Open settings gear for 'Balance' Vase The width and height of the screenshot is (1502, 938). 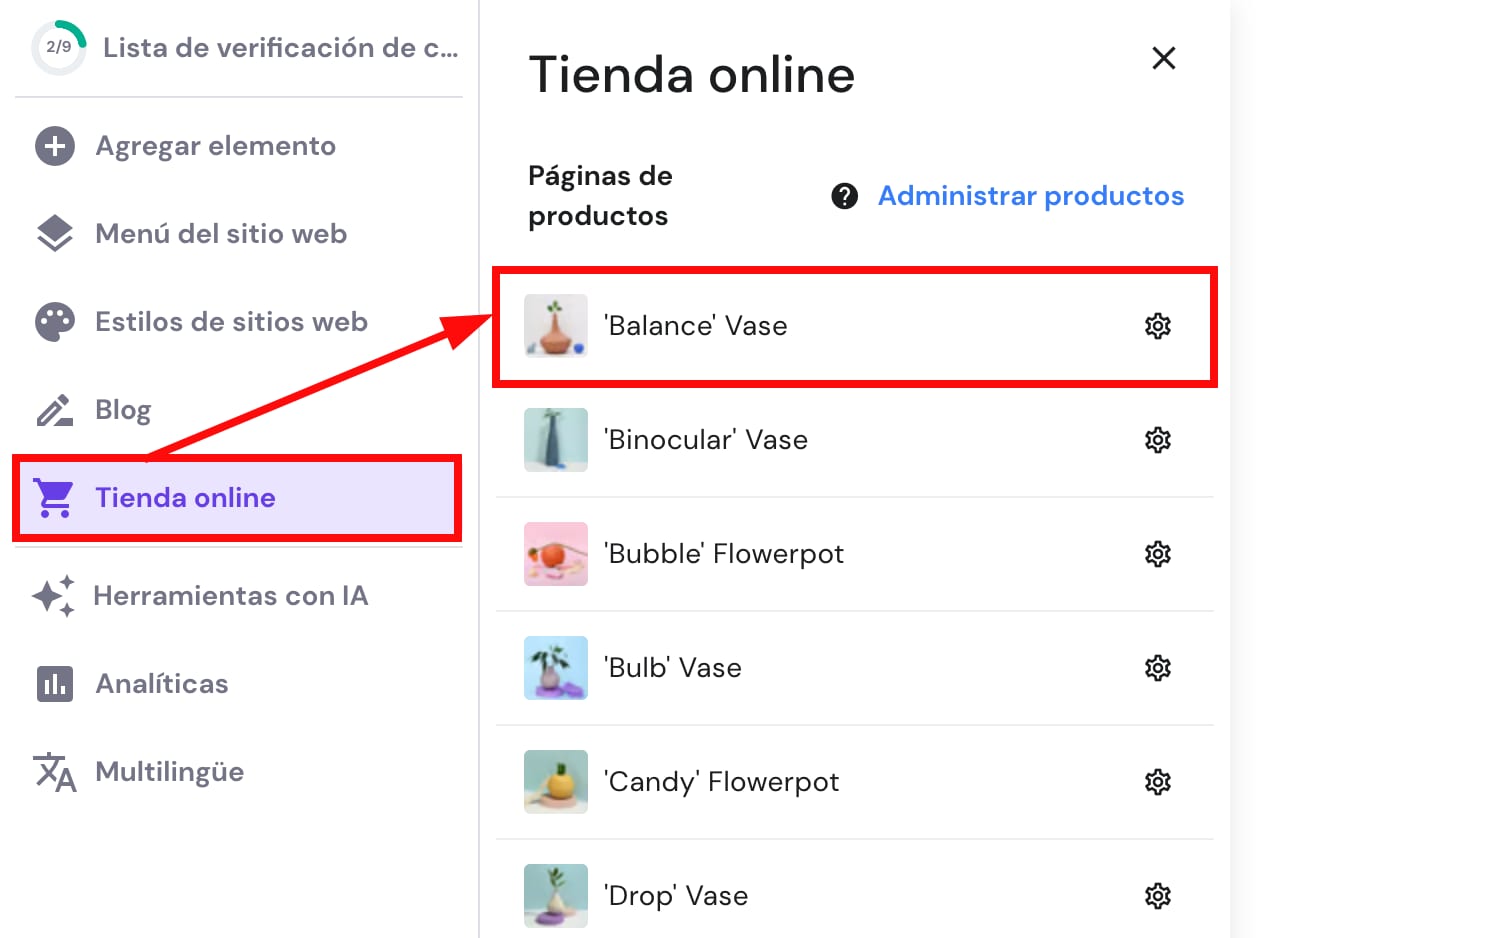(x=1157, y=325)
